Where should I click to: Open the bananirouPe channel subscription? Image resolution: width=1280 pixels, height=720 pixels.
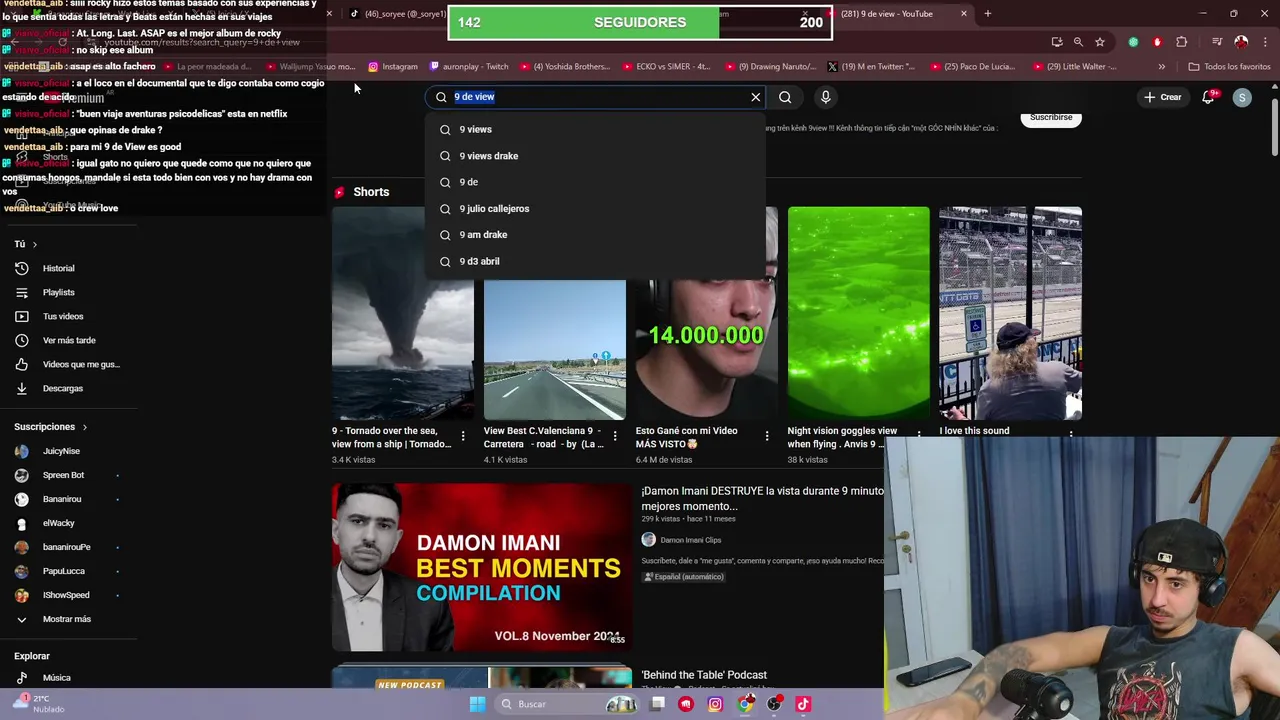(x=67, y=547)
